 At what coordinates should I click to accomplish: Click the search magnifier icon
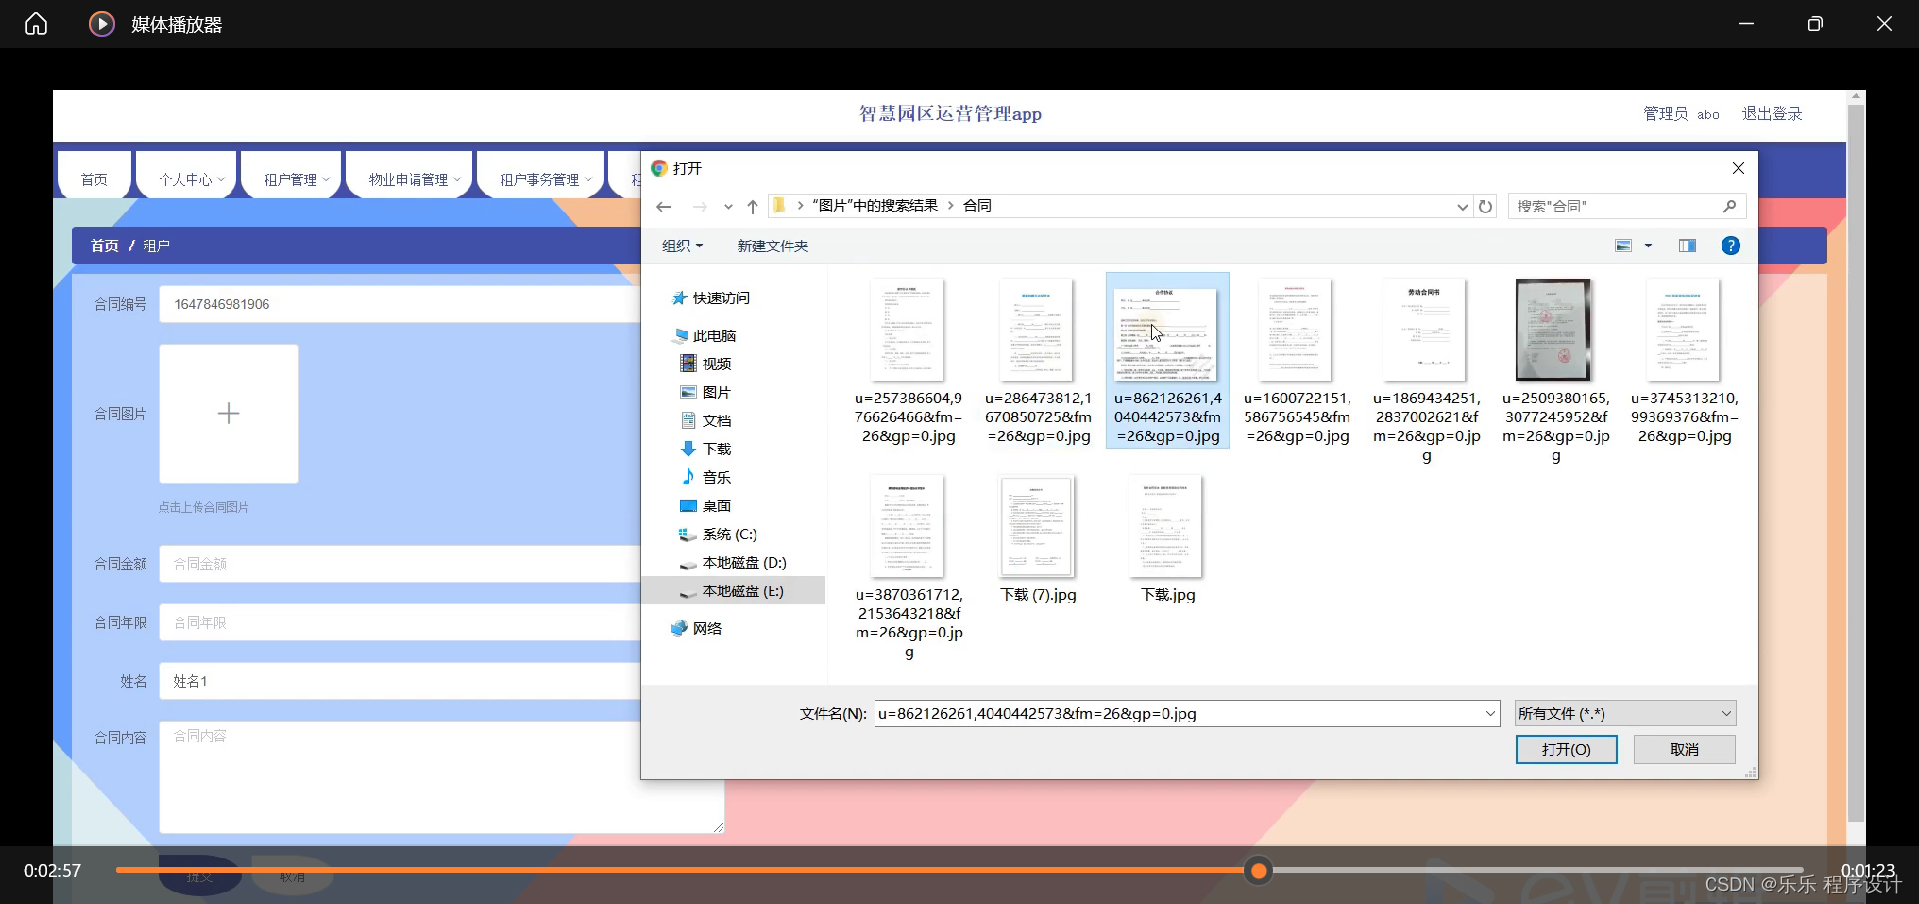[1729, 206]
